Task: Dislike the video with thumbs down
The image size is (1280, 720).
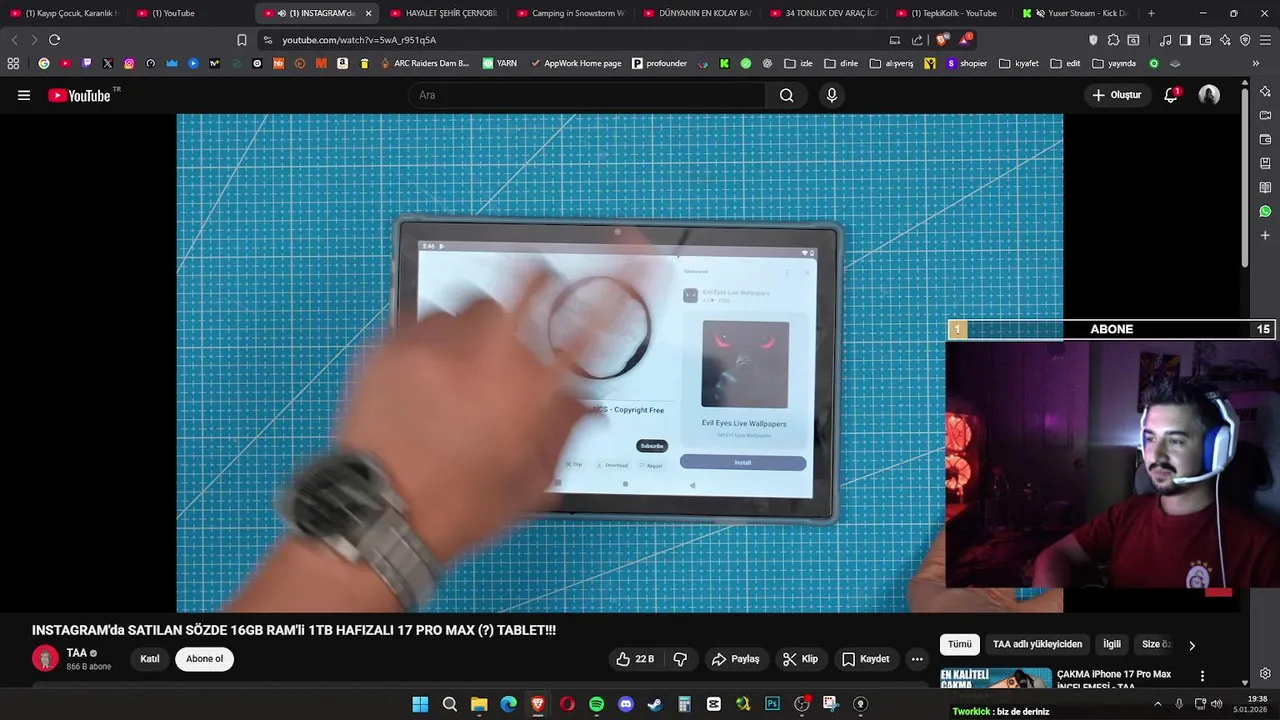Action: click(x=680, y=659)
